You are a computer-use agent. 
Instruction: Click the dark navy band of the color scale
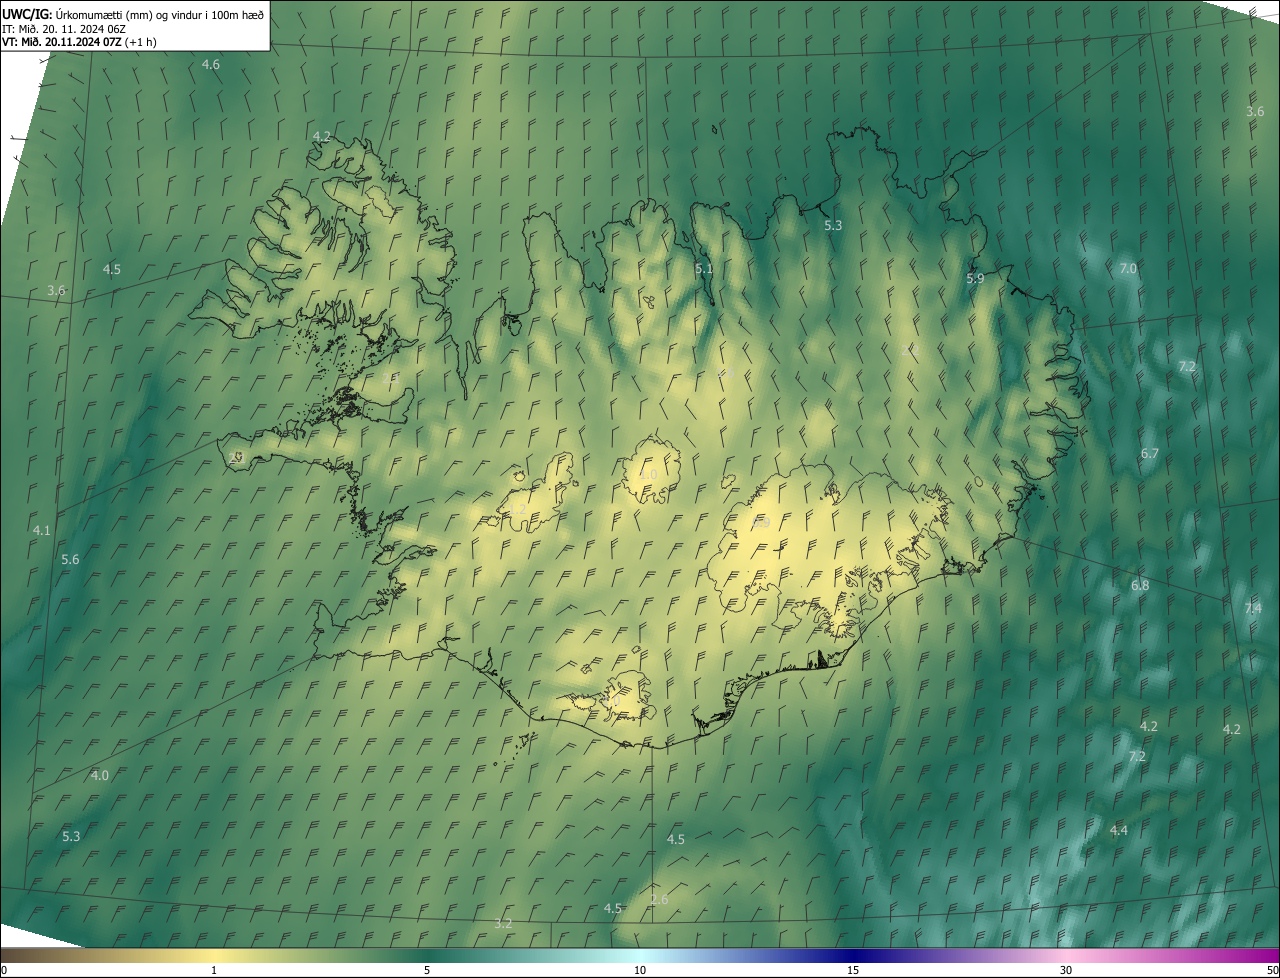[853, 956]
